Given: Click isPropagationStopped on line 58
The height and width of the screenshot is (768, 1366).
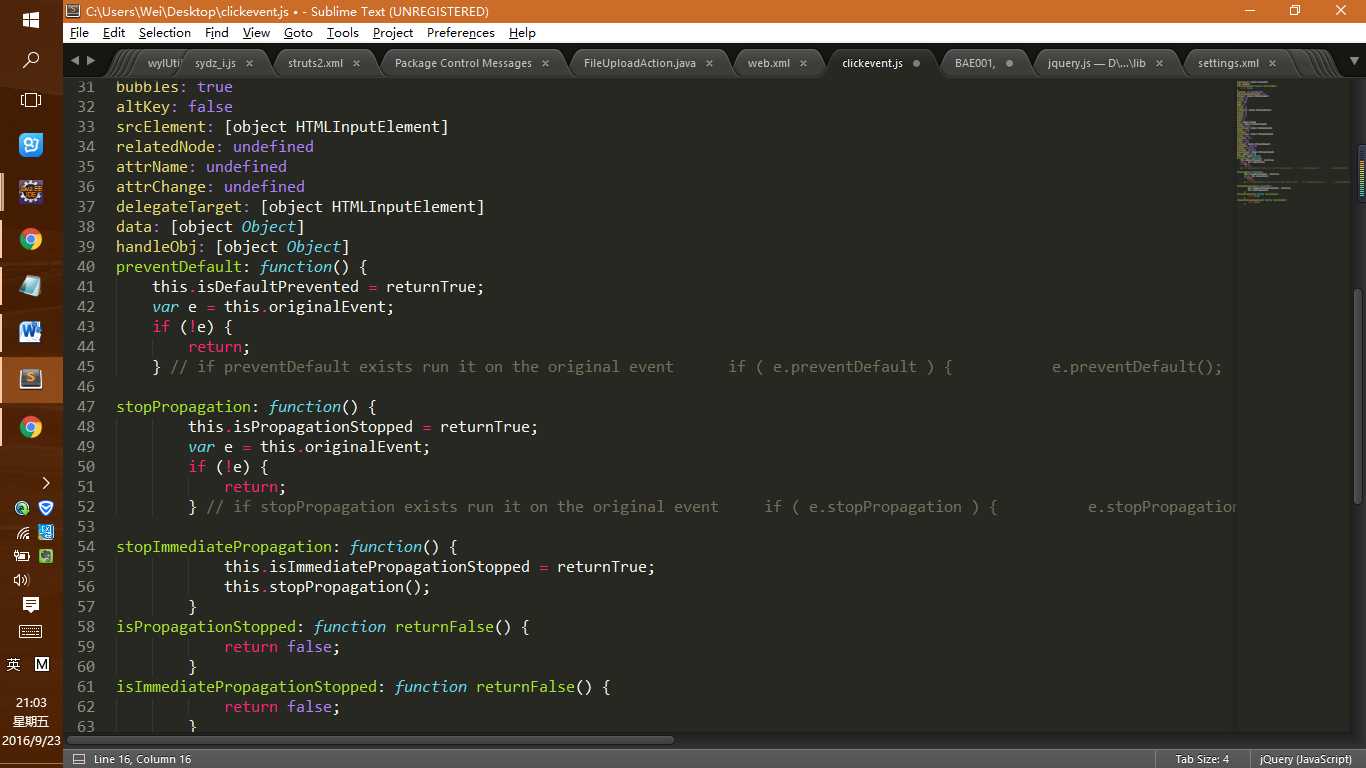Looking at the screenshot, I should click(206, 626).
